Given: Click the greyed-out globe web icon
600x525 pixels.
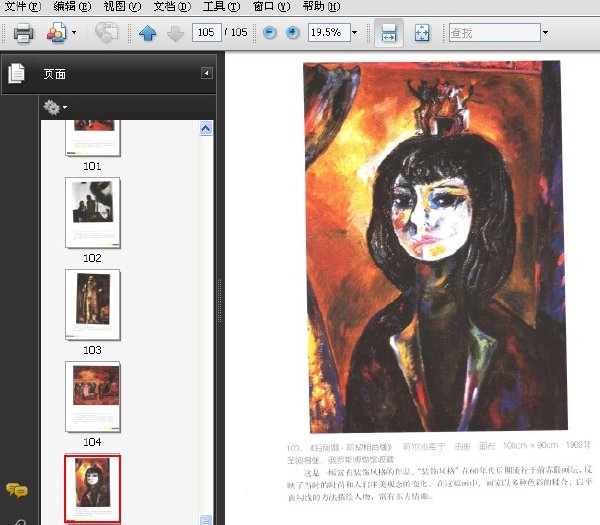Looking at the screenshot, I should pos(106,33).
